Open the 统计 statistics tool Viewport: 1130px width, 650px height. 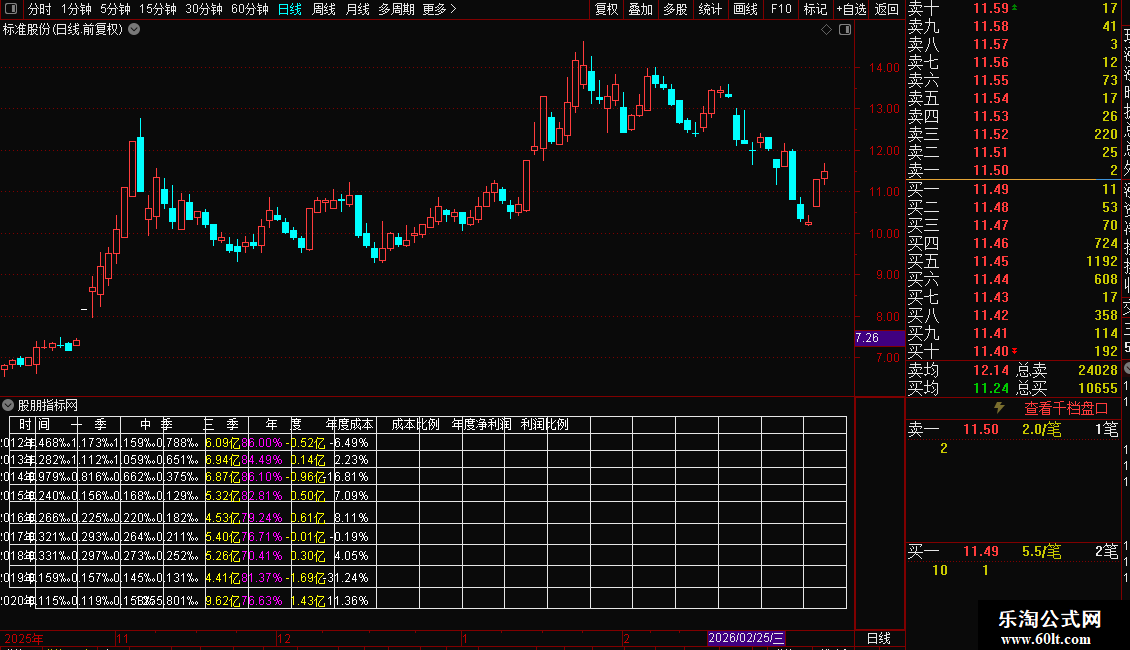click(710, 9)
